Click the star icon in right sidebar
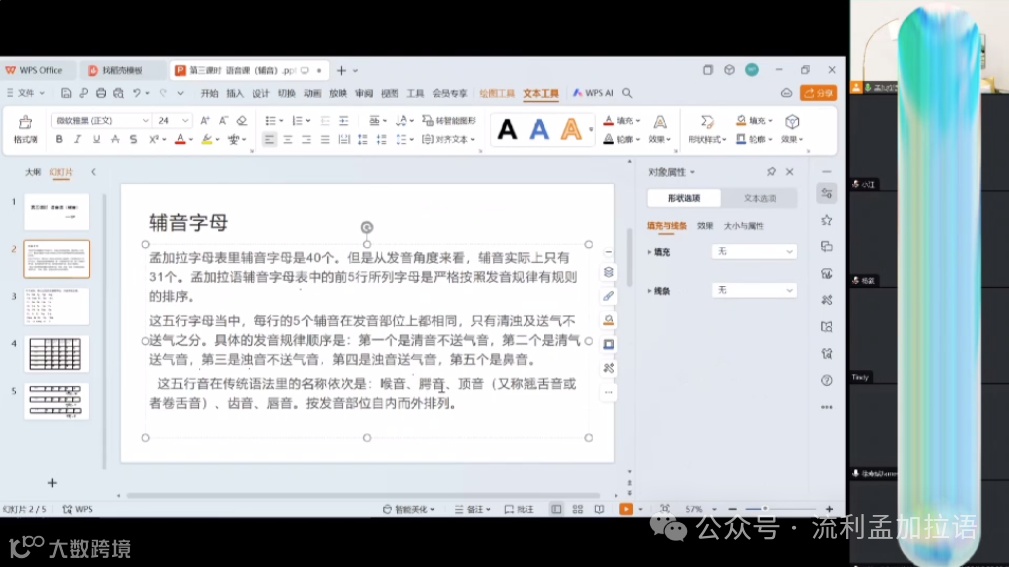Screen dimensions: 1009x567 click(x=827, y=220)
